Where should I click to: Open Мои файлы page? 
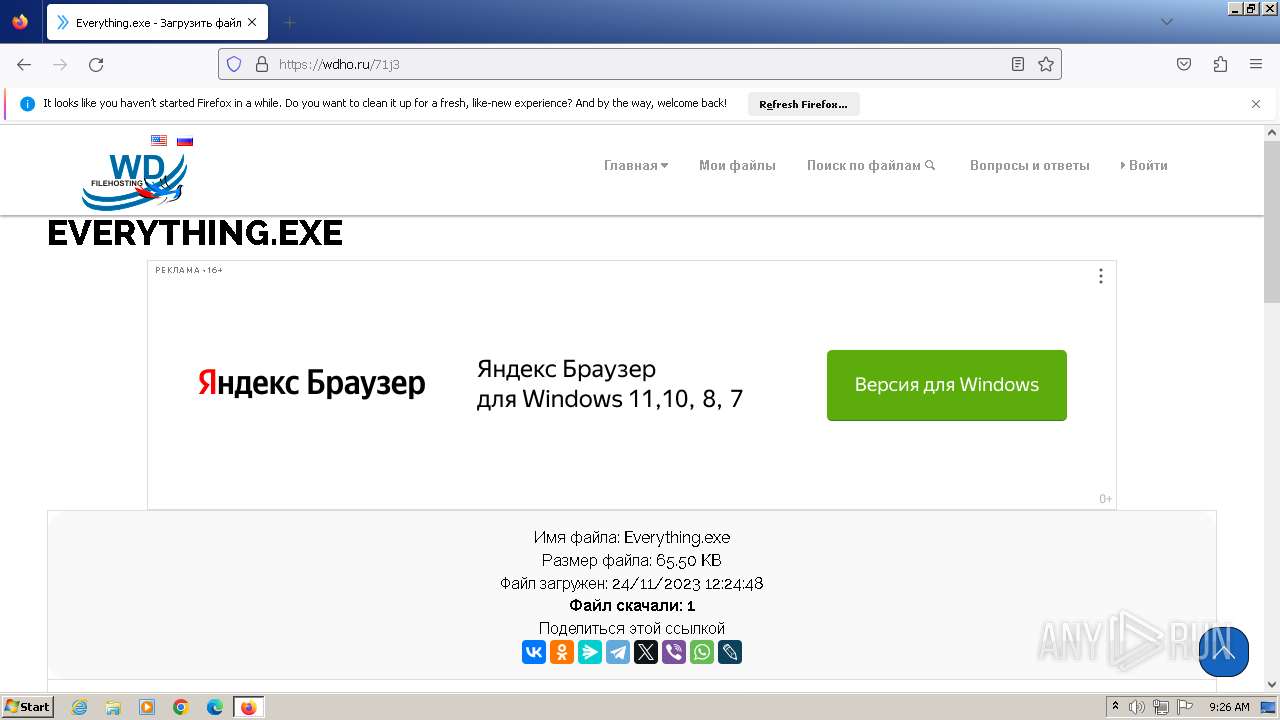(x=737, y=165)
